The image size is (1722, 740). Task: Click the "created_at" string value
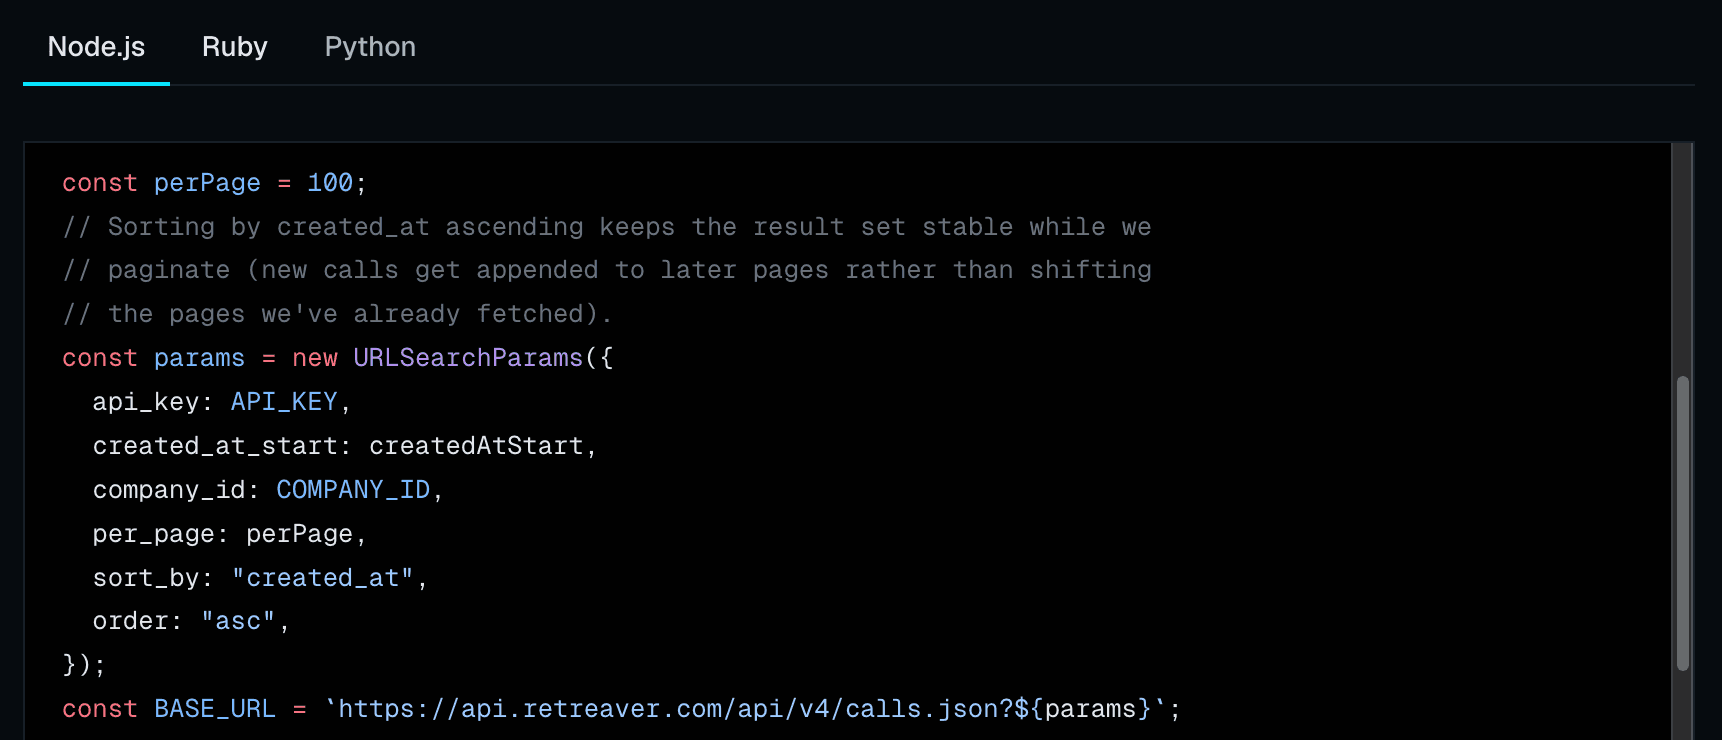pyautogui.click(x=322, y=578)
